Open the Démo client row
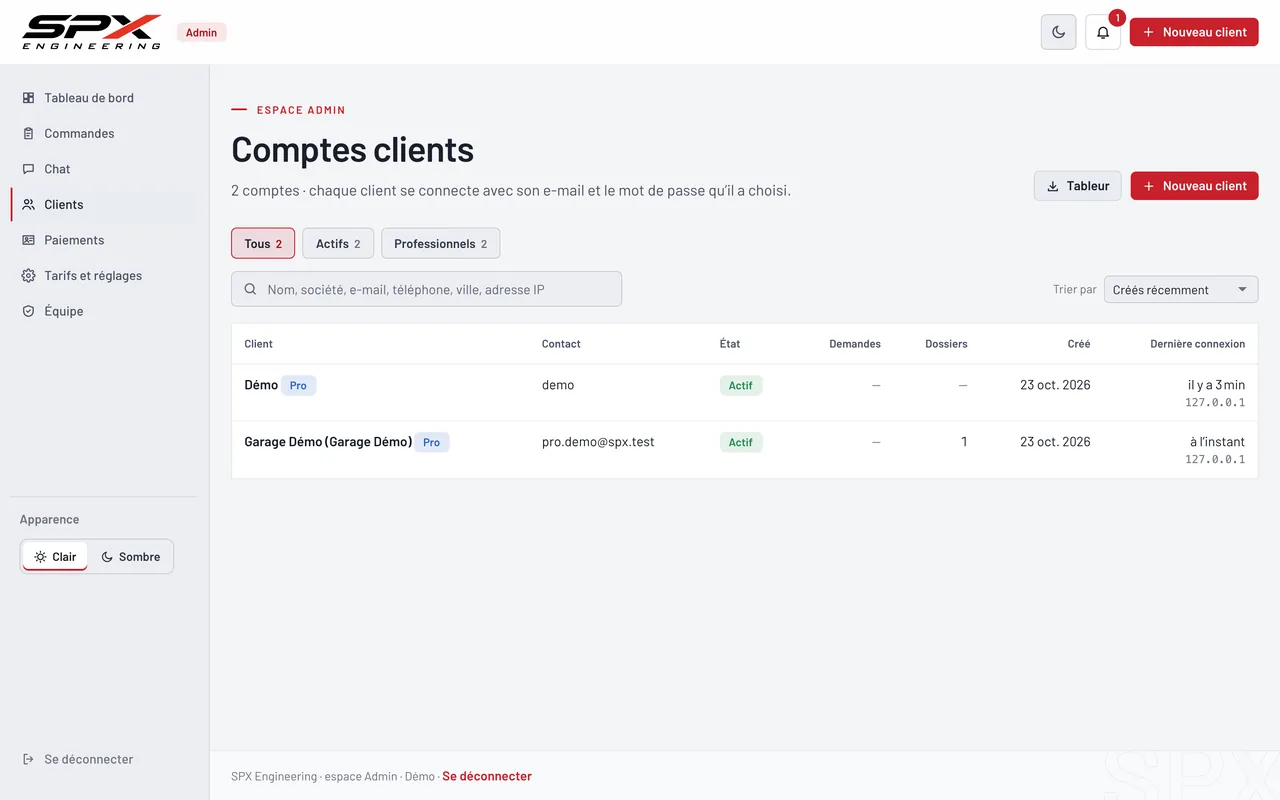Image resolution: width=1280 pixels, height=800 pixels. point(744,393)
